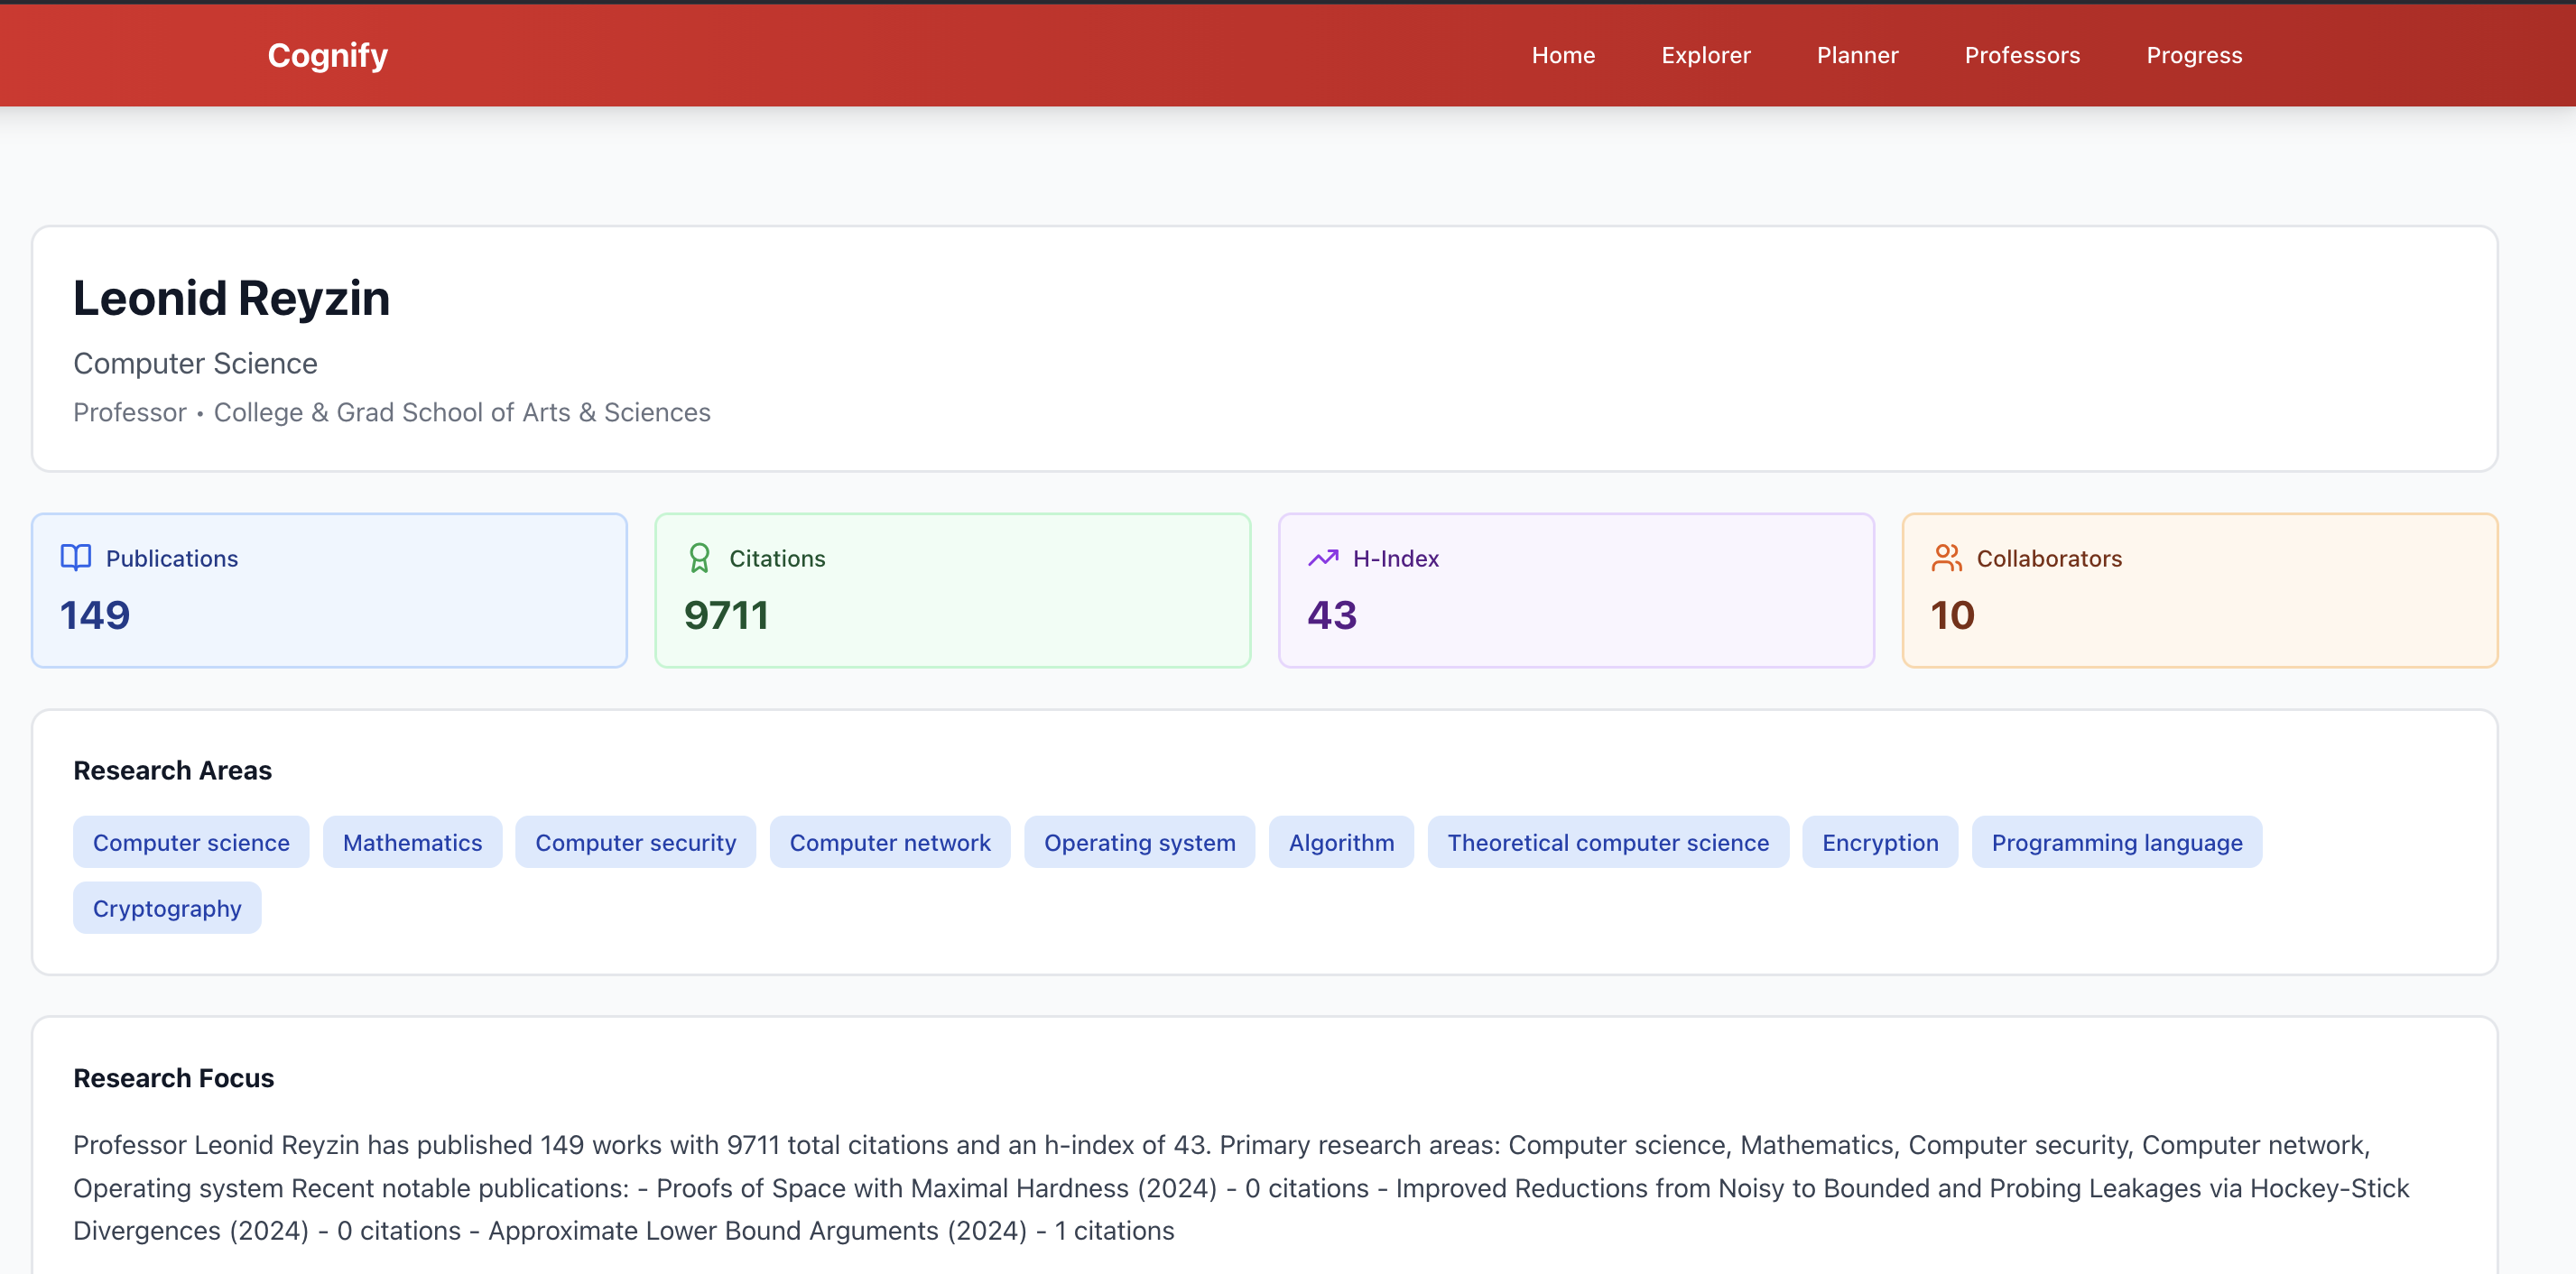Select the Operating system tag
2576x1274 pixels.
(1139, 842)
